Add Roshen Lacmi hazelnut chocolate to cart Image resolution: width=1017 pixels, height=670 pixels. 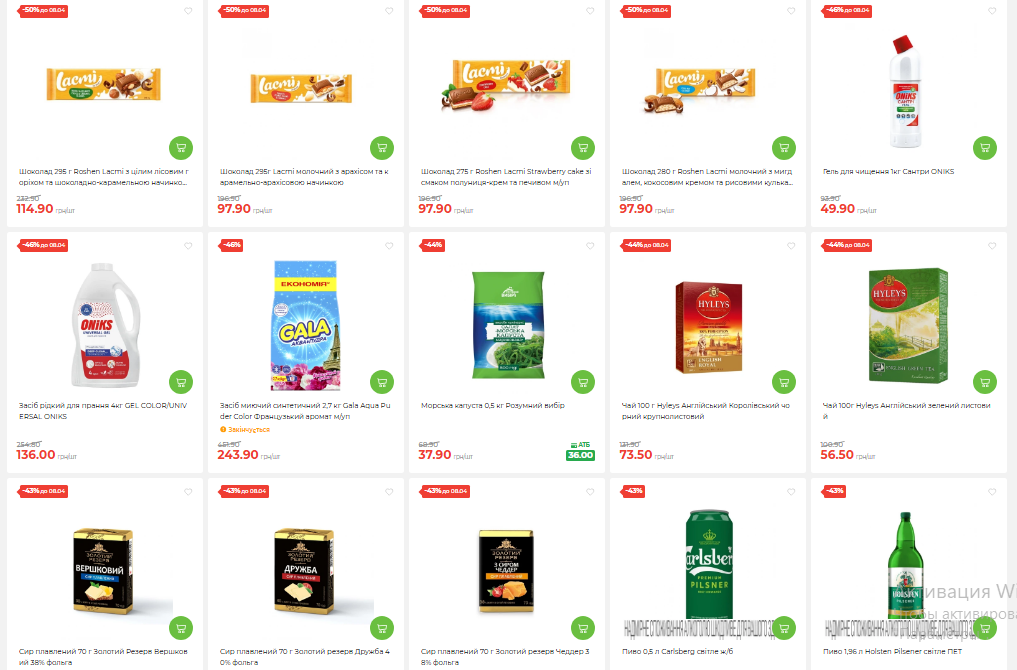[181, 148]
